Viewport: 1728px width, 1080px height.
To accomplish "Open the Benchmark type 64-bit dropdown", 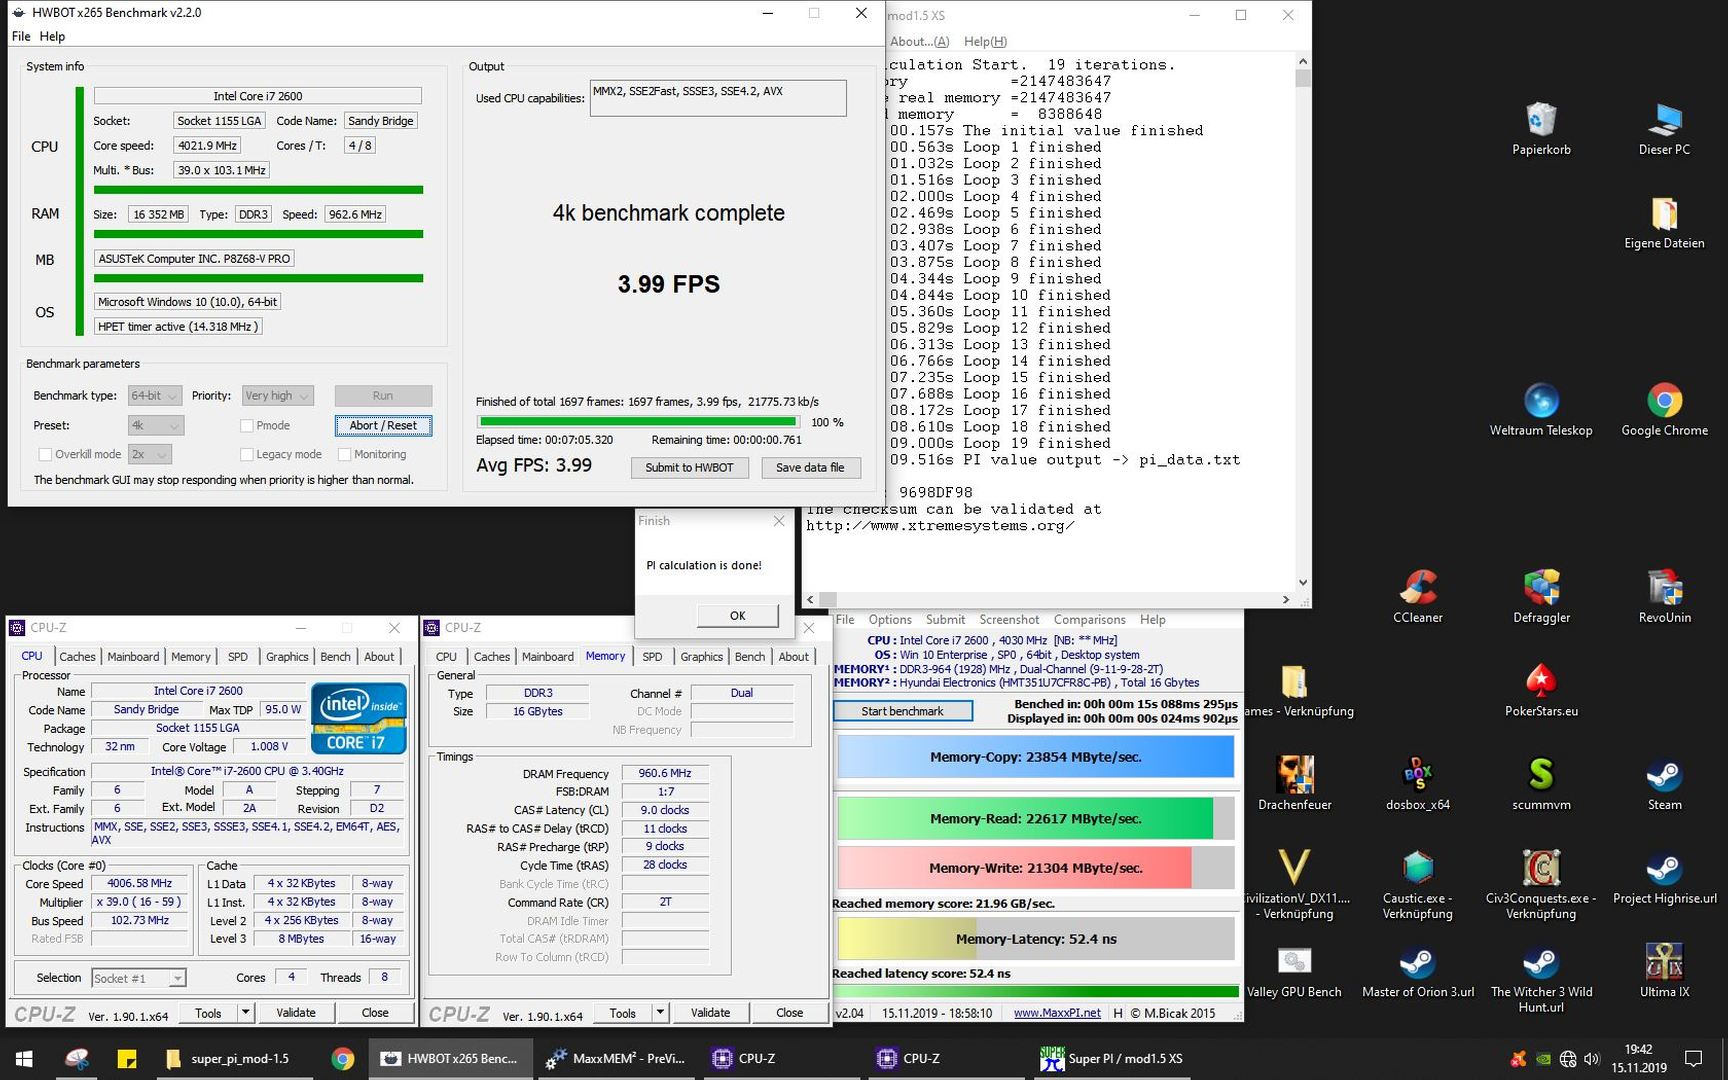I will coord(155,396).
